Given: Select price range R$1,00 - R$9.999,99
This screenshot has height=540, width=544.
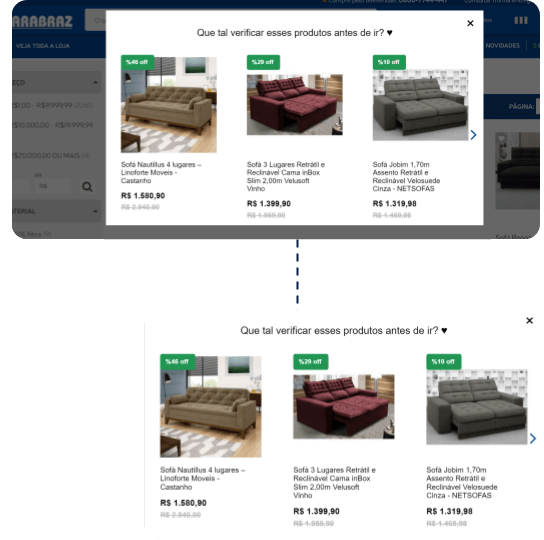Looking at the screenshot, I should pyautogui.click(x=52, y=105).
